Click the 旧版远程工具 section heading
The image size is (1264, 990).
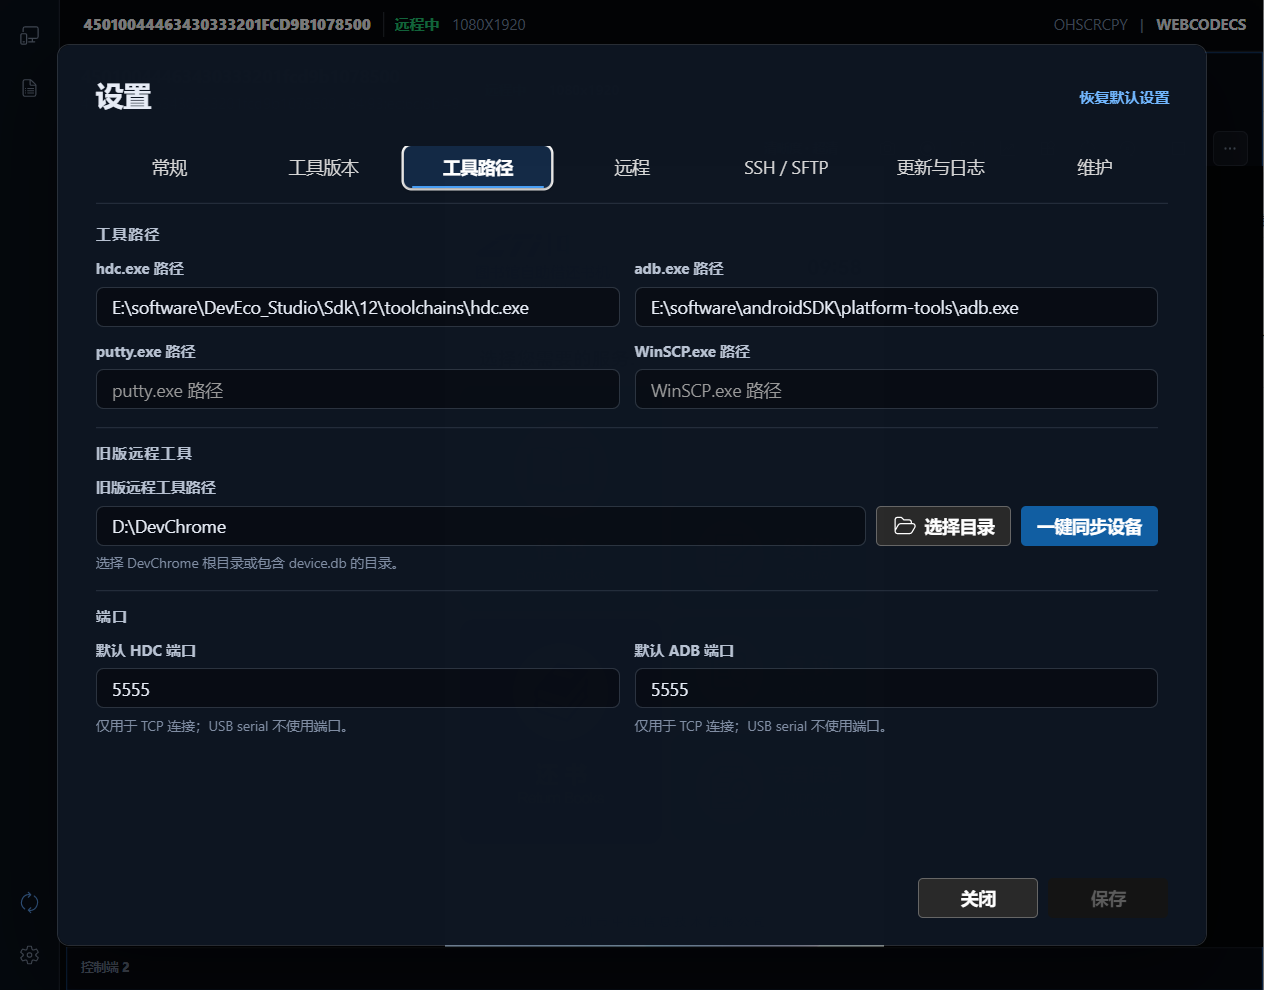144,453
